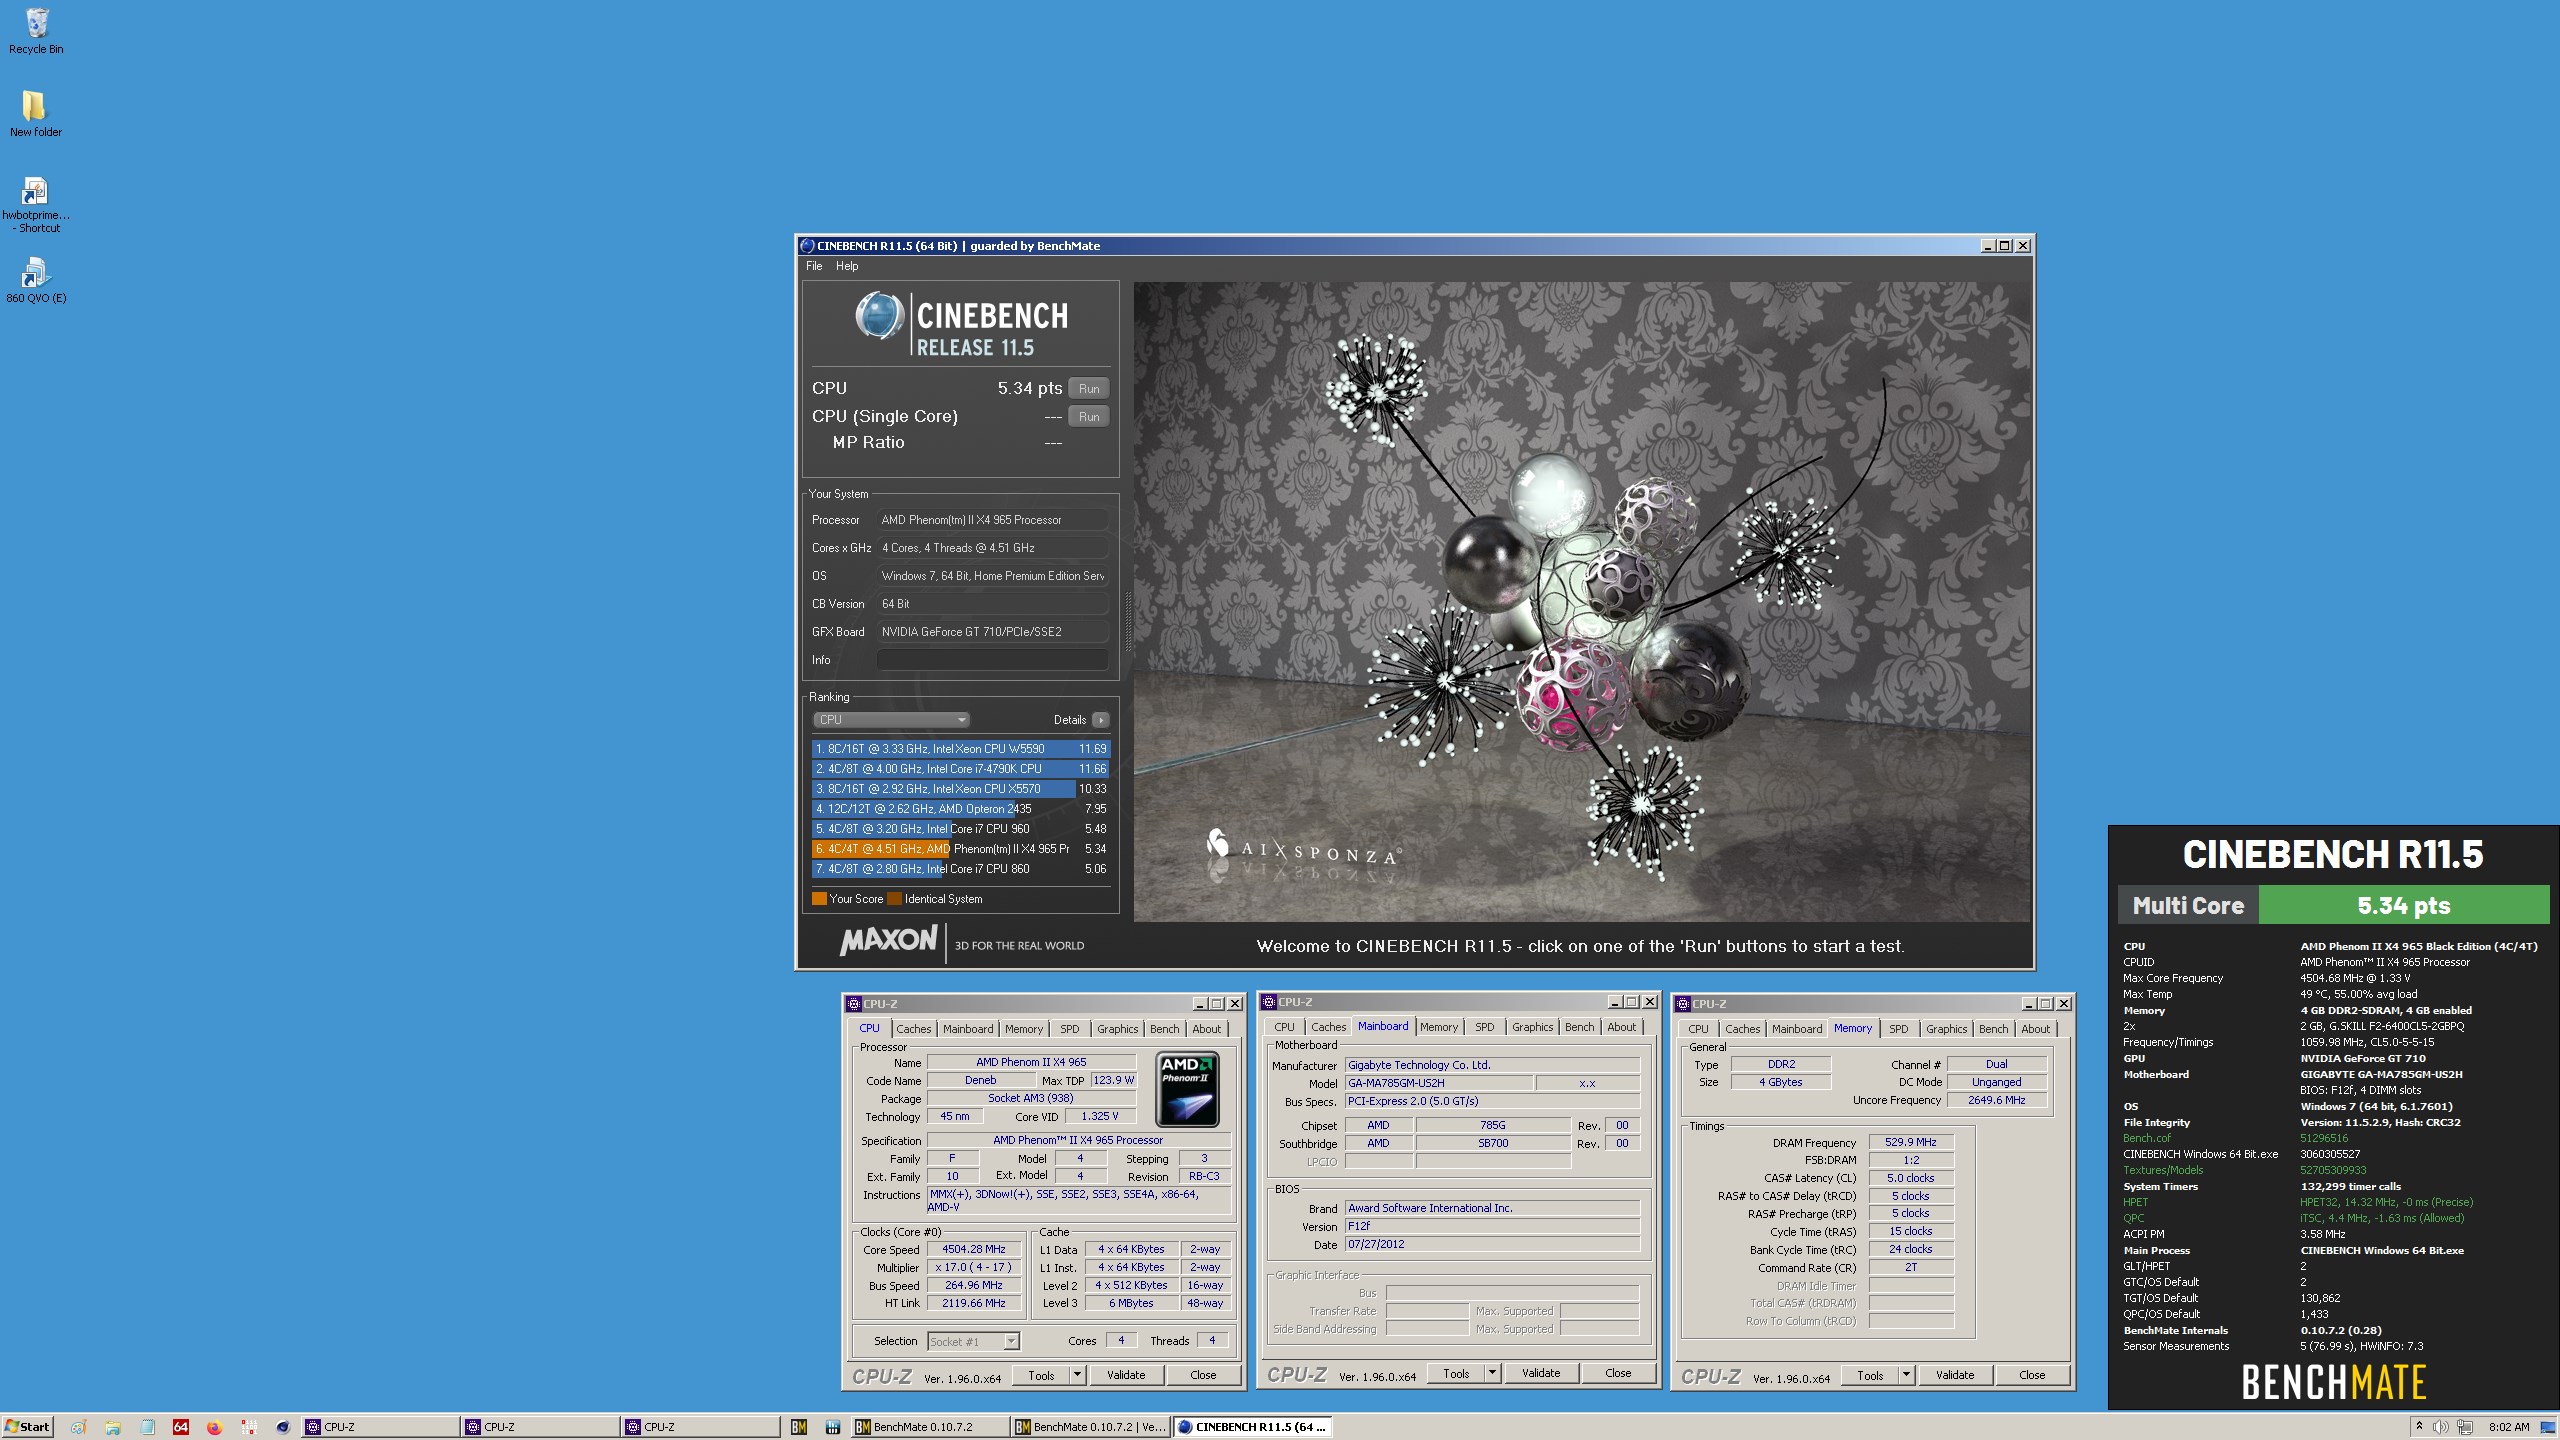Select the 860 QVO (E) drive shortcut

point(36,280)
